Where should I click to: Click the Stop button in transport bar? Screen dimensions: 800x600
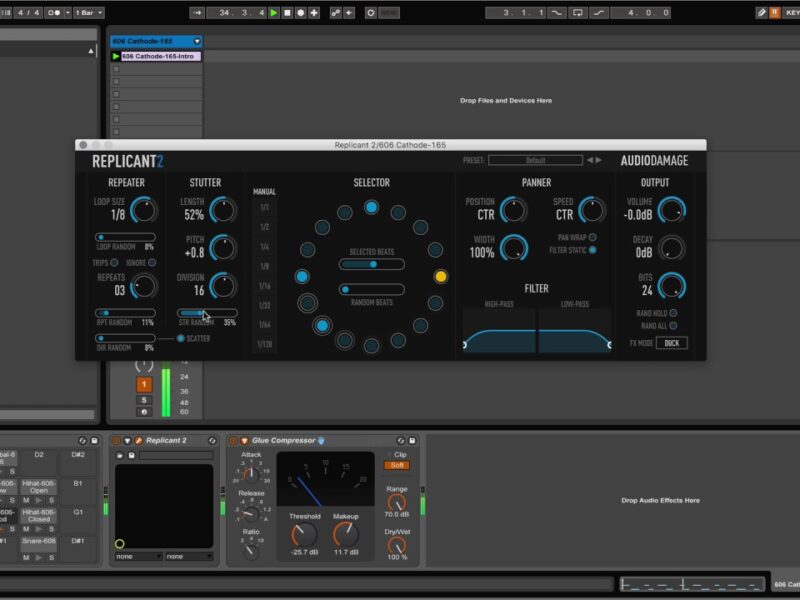(x=288, y=13)
